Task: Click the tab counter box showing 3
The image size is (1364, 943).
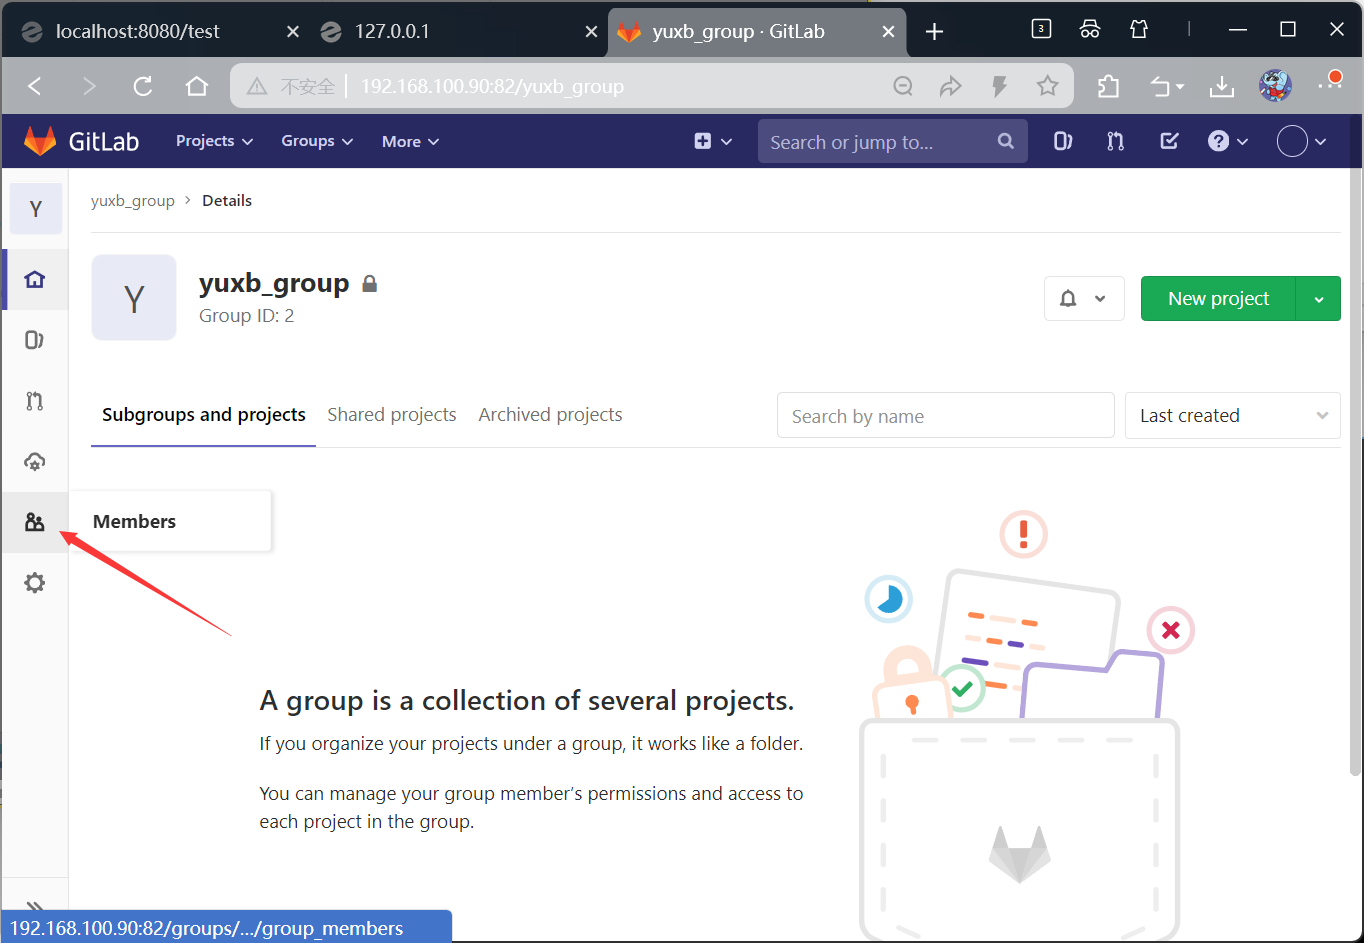Action: point(1041,29)
